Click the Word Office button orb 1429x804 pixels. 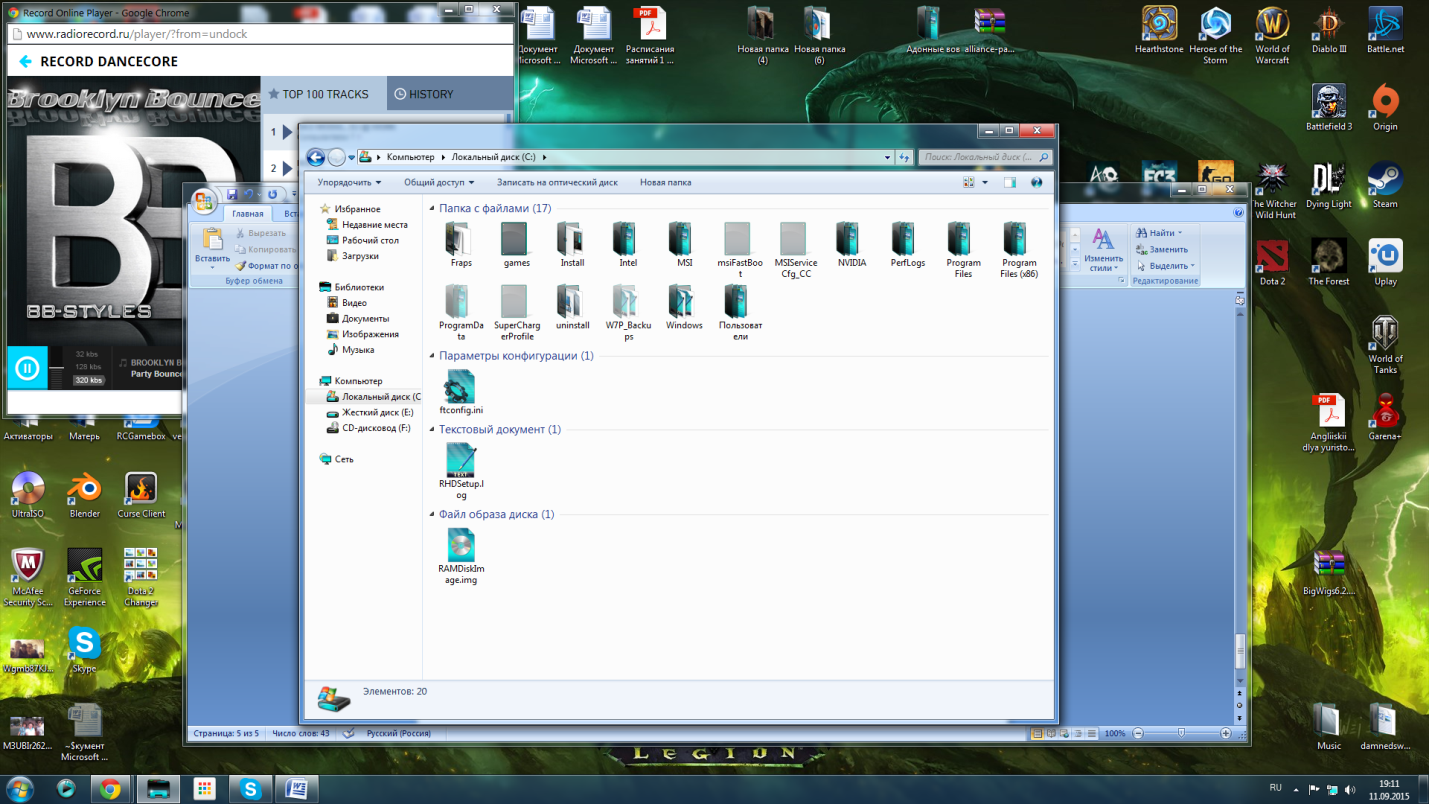click(x=204, y=201)
